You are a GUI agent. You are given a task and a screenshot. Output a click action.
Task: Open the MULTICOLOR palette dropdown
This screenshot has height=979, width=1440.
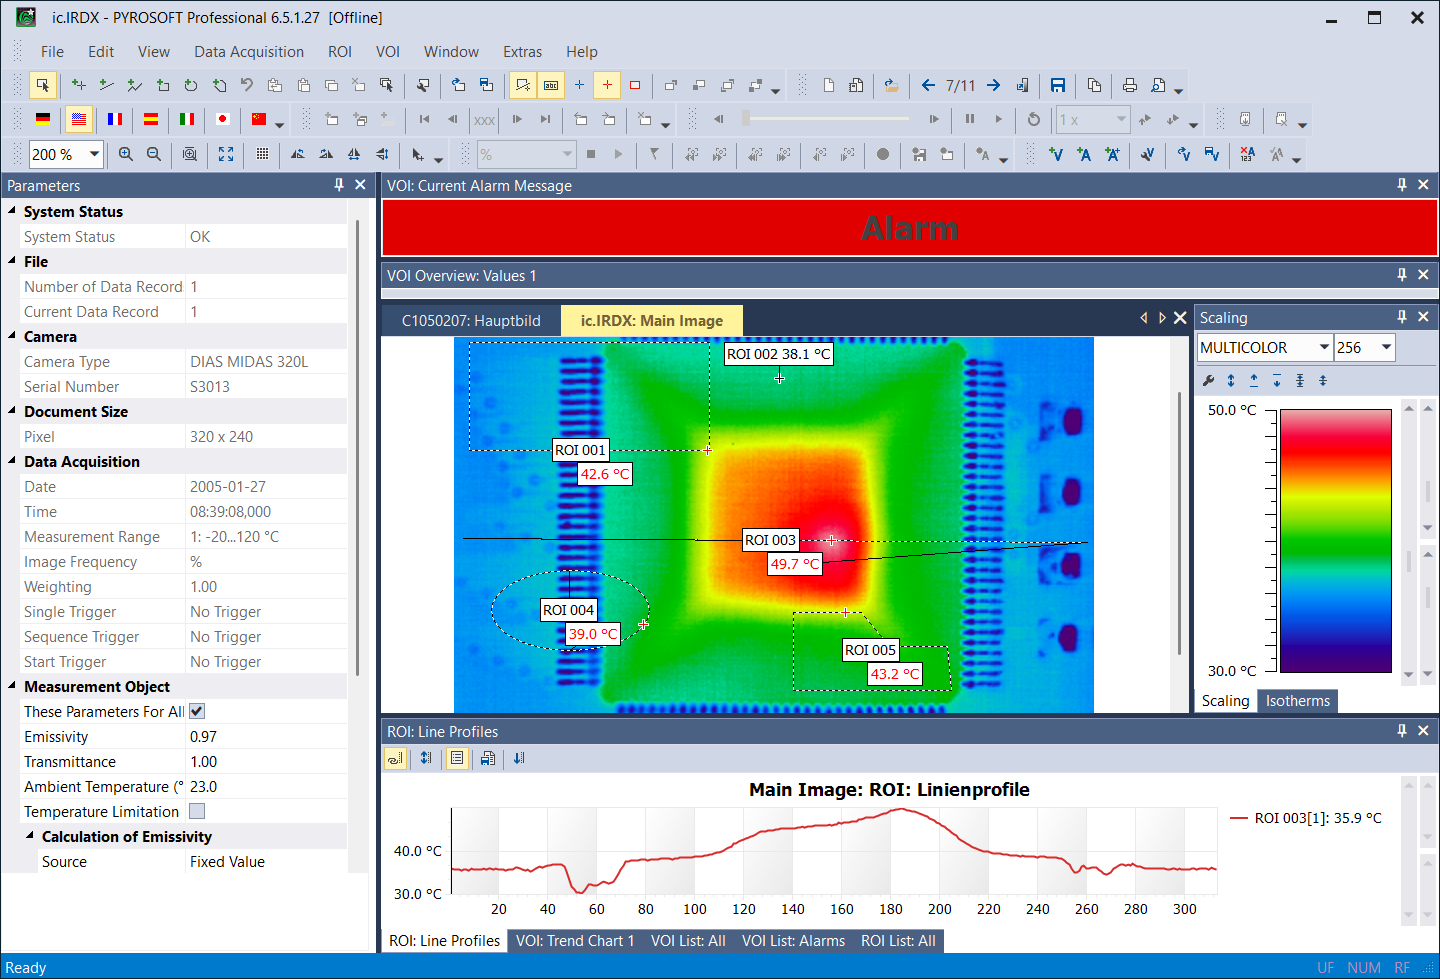click(x=1325, y=347)
